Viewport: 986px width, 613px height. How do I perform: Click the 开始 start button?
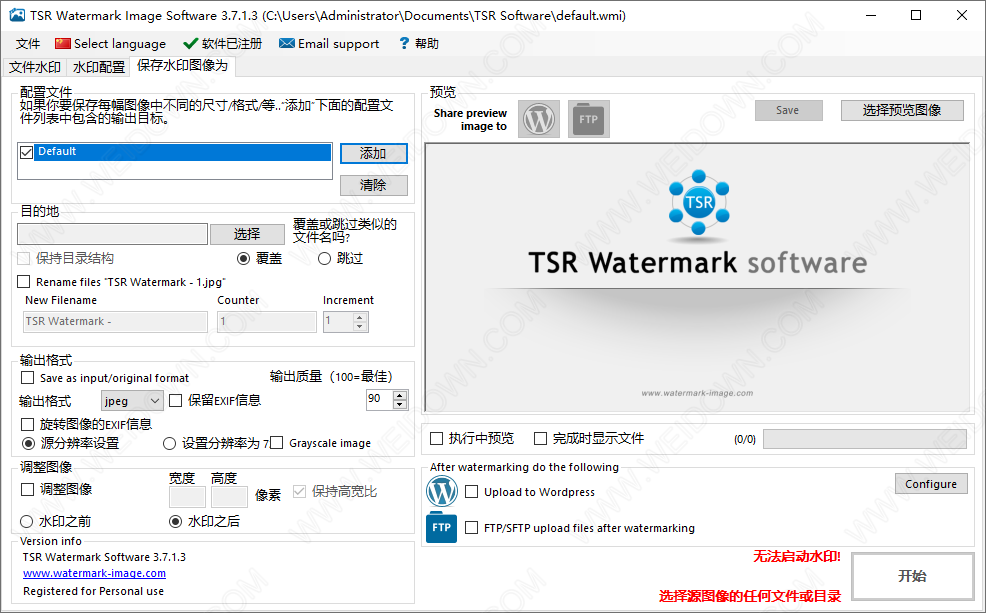click(x=912, y=576)
